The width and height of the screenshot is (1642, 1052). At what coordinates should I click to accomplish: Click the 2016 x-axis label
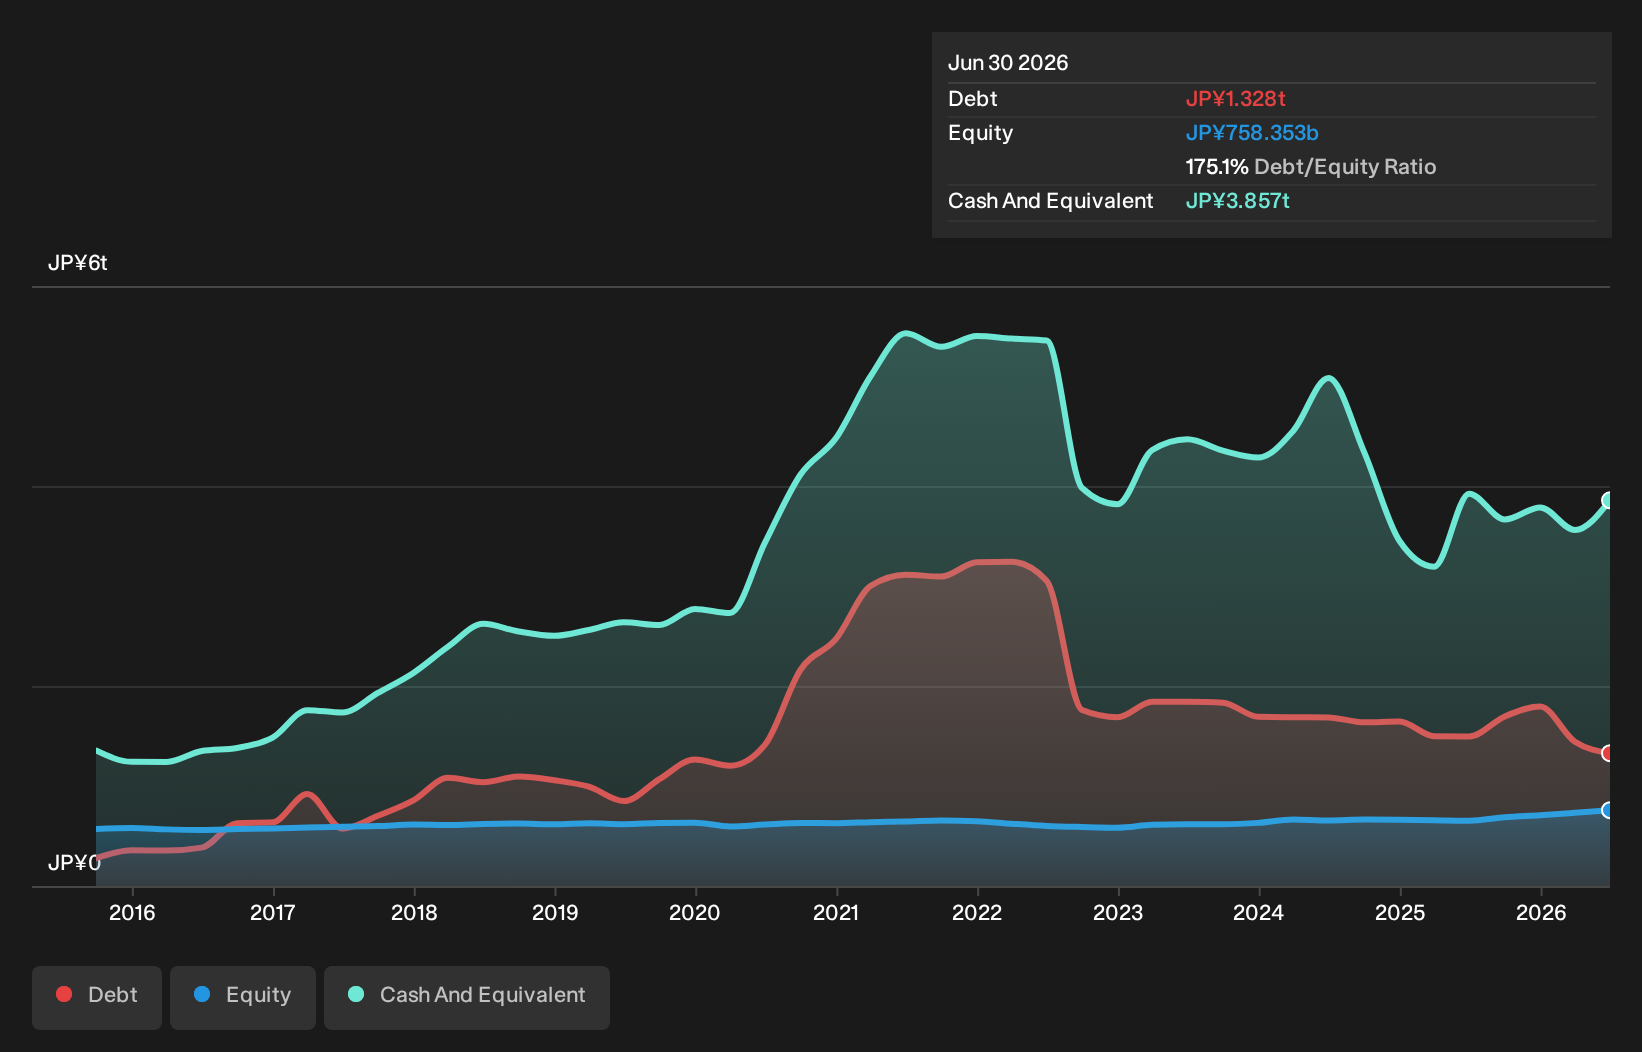point(132,912)
